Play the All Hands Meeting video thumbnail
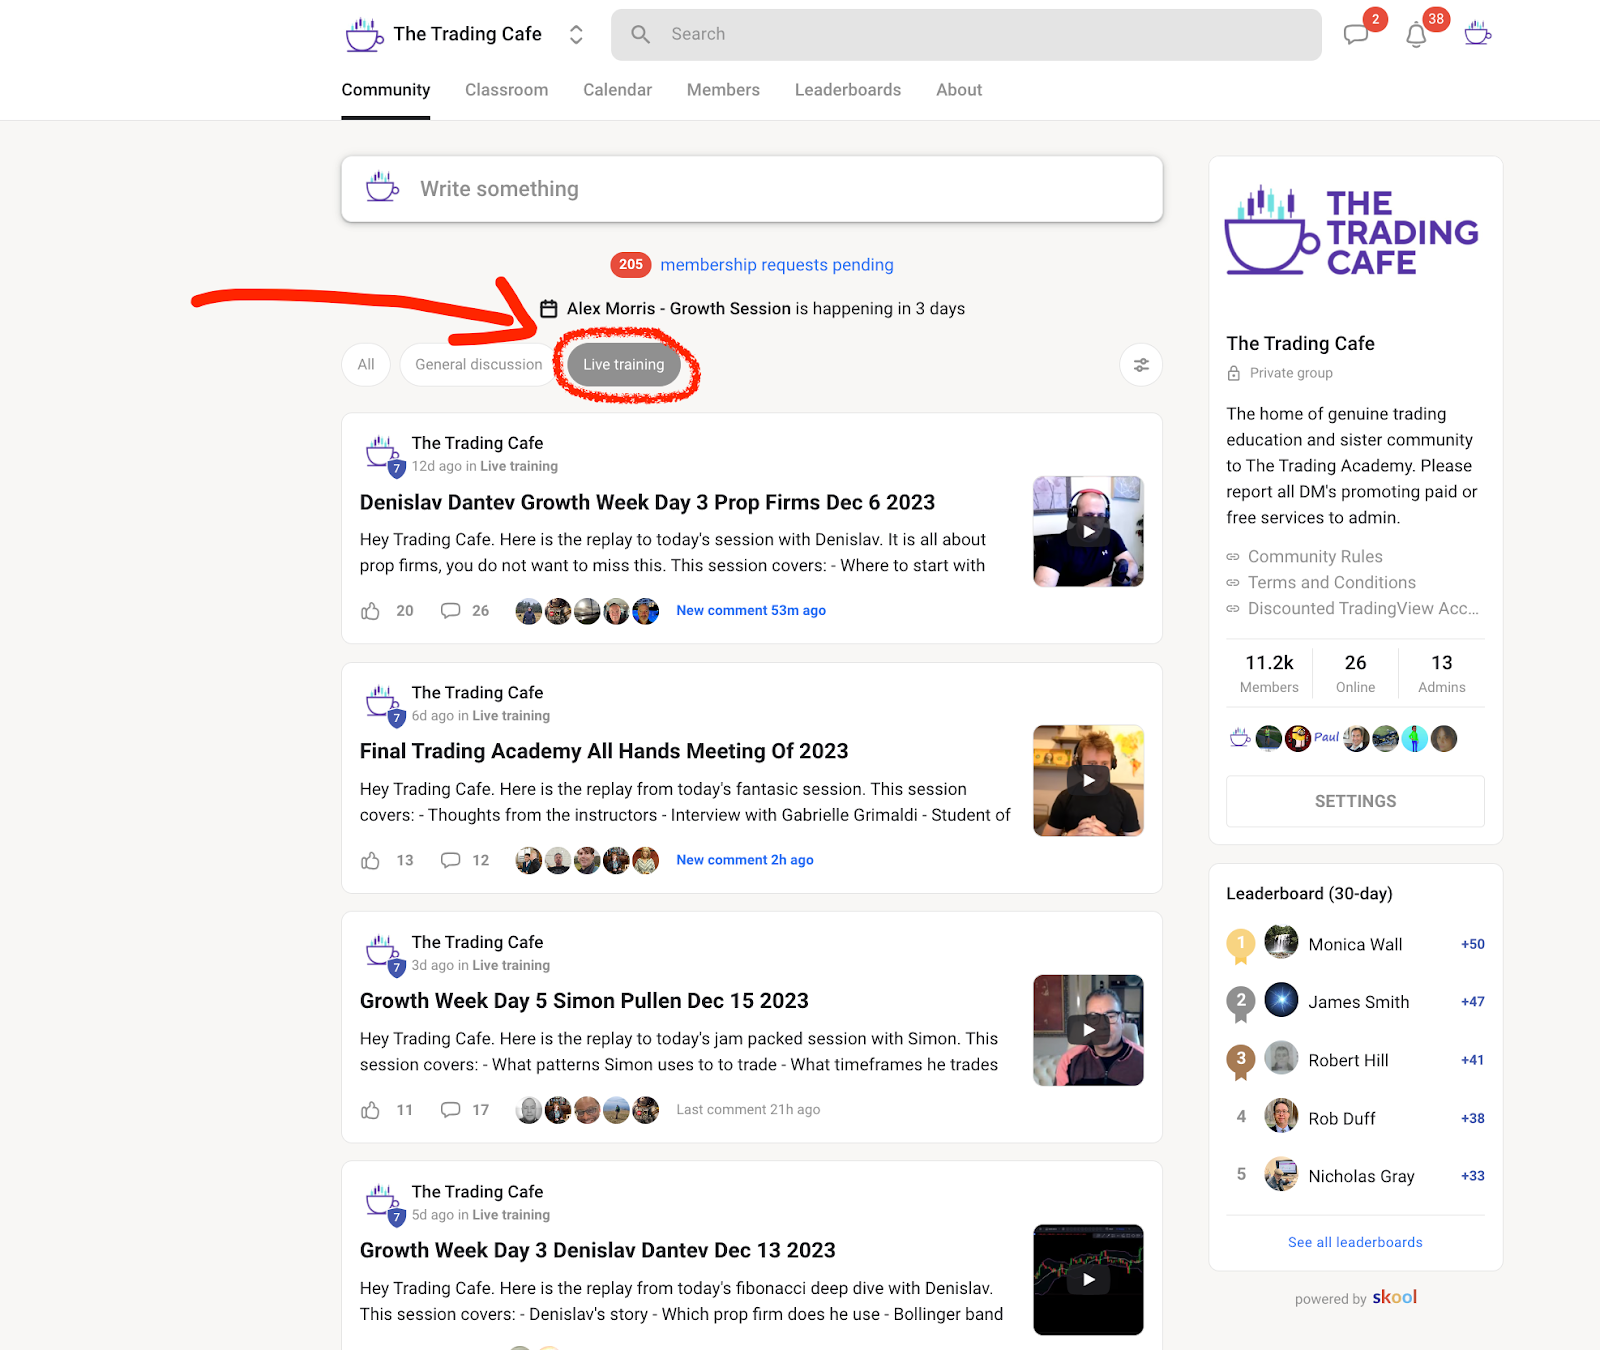This screenshot has width=1600, height=1350. tap(1088, 781)
